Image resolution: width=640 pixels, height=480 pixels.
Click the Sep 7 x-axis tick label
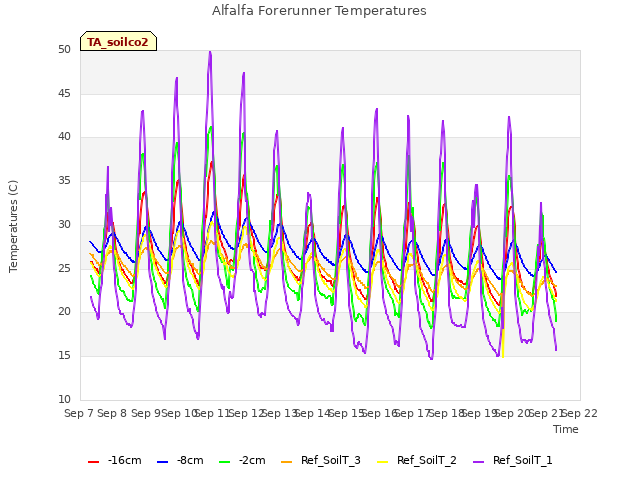[x=79, y=413]
